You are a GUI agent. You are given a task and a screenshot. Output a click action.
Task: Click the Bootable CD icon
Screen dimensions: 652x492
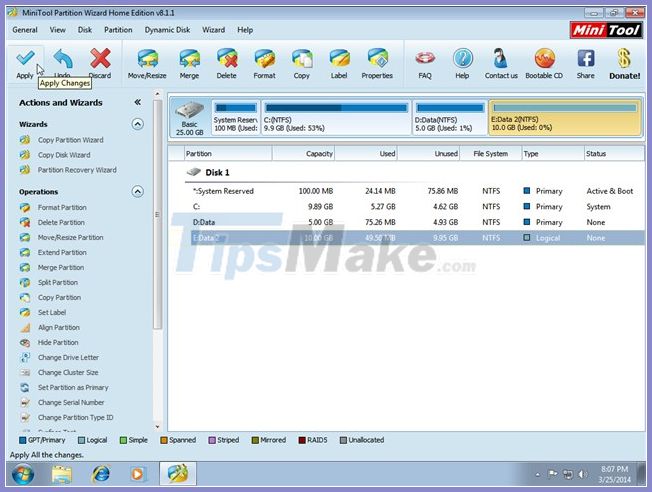coord(544,59)
